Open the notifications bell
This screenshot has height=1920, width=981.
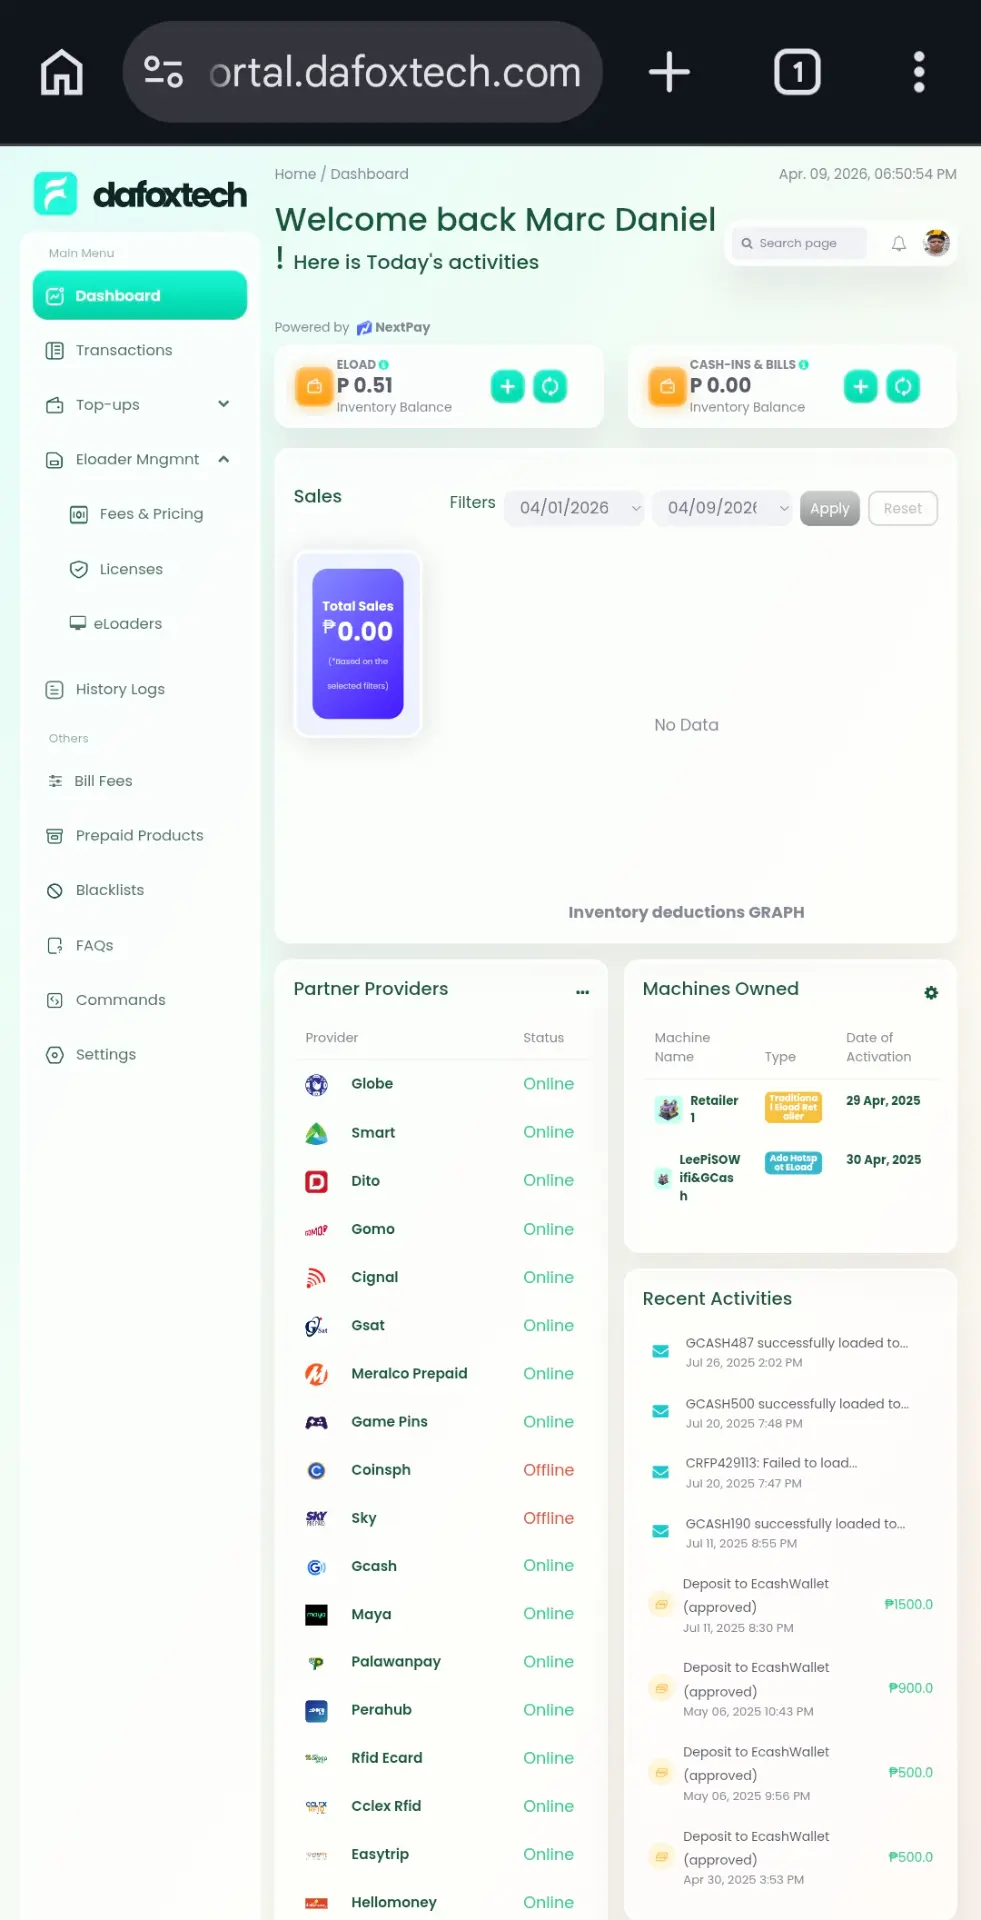coord(899,243)
